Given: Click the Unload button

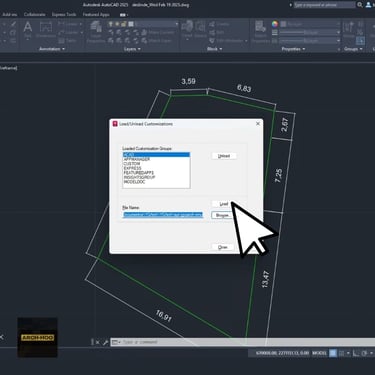Looking at the screenshot, I should coord(224,156).
